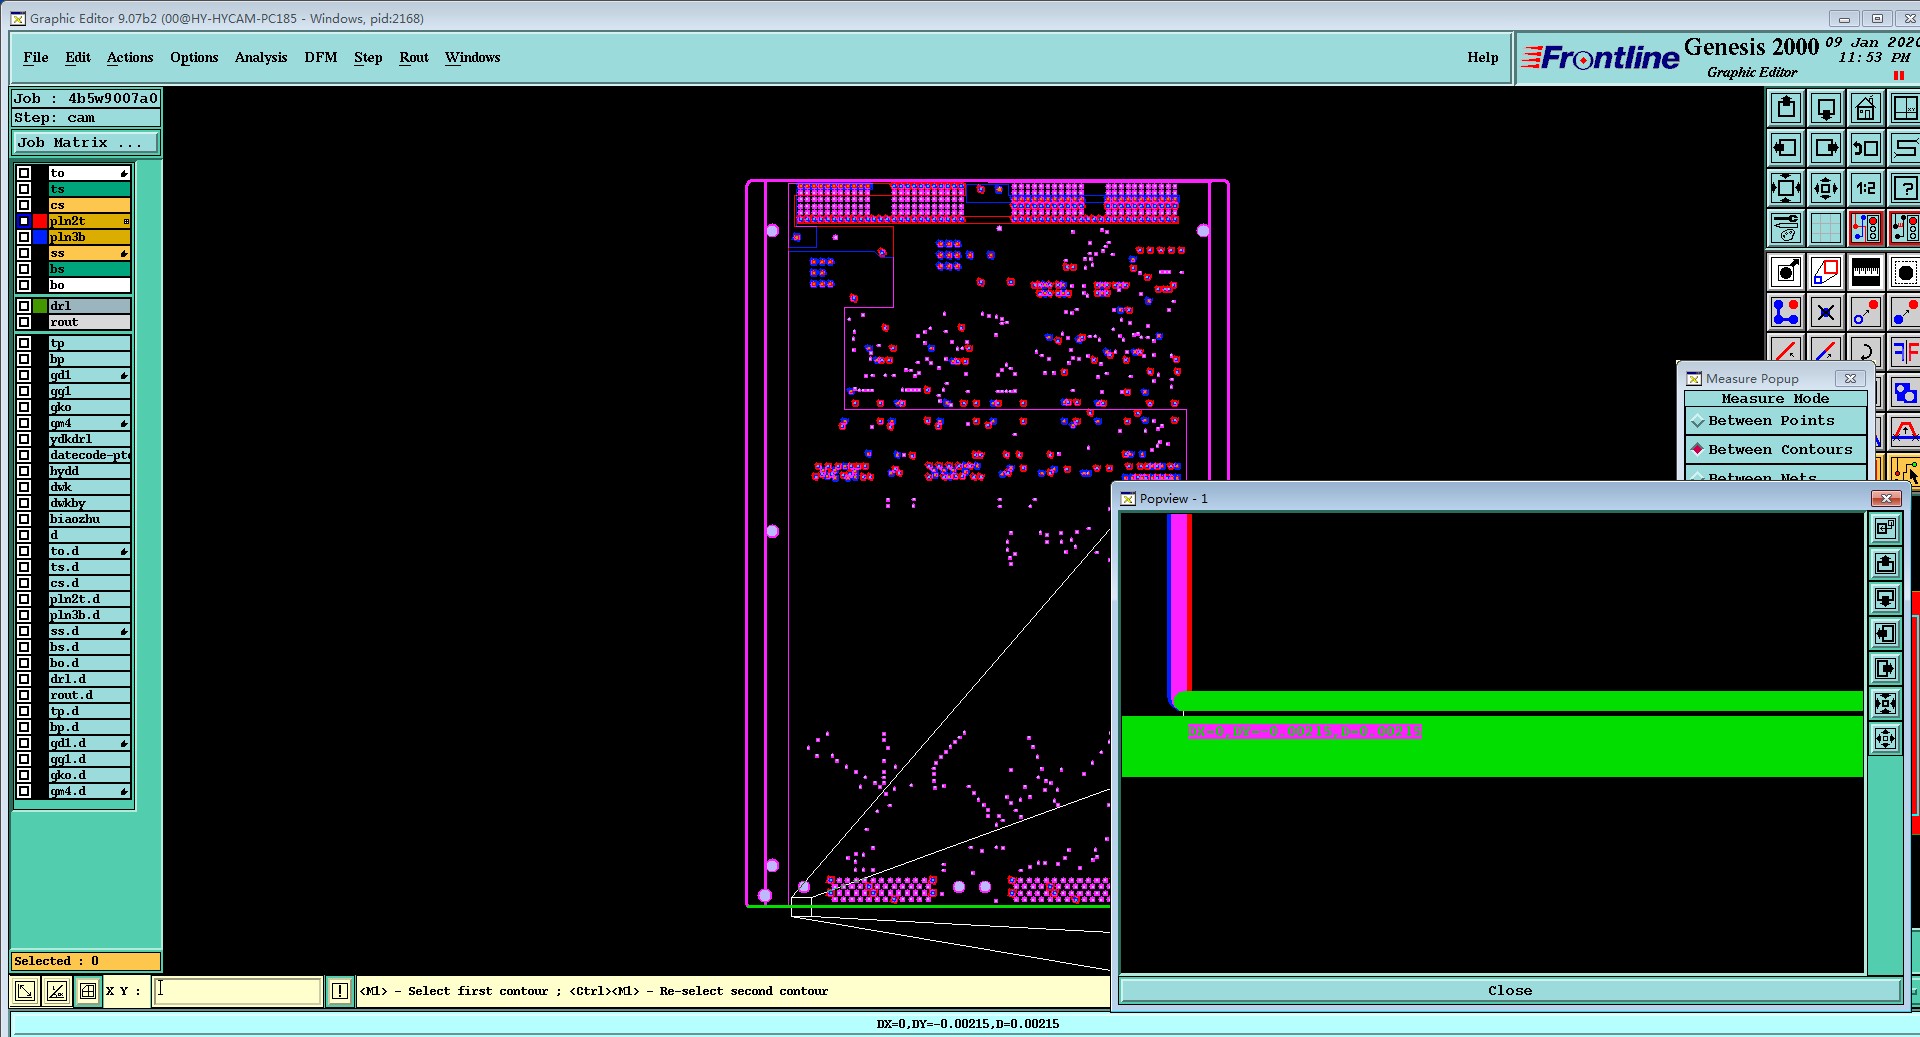1920x1037 pixels.
Task: Open the Help menu
Action: 1483,57
